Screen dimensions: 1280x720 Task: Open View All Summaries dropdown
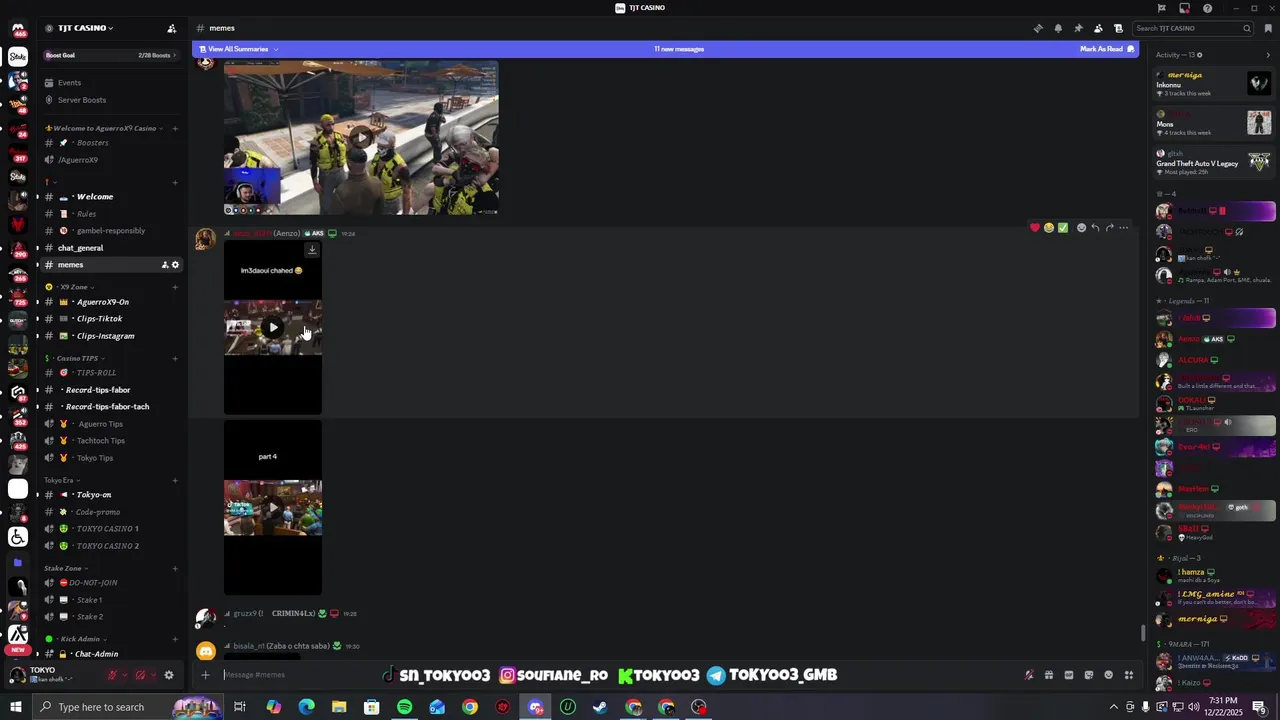pos(239,49)
